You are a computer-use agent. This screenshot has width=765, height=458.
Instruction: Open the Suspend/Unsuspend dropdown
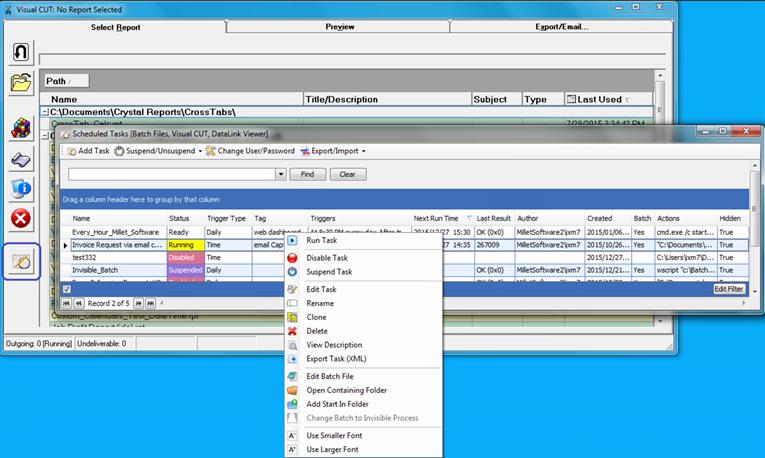158,151
